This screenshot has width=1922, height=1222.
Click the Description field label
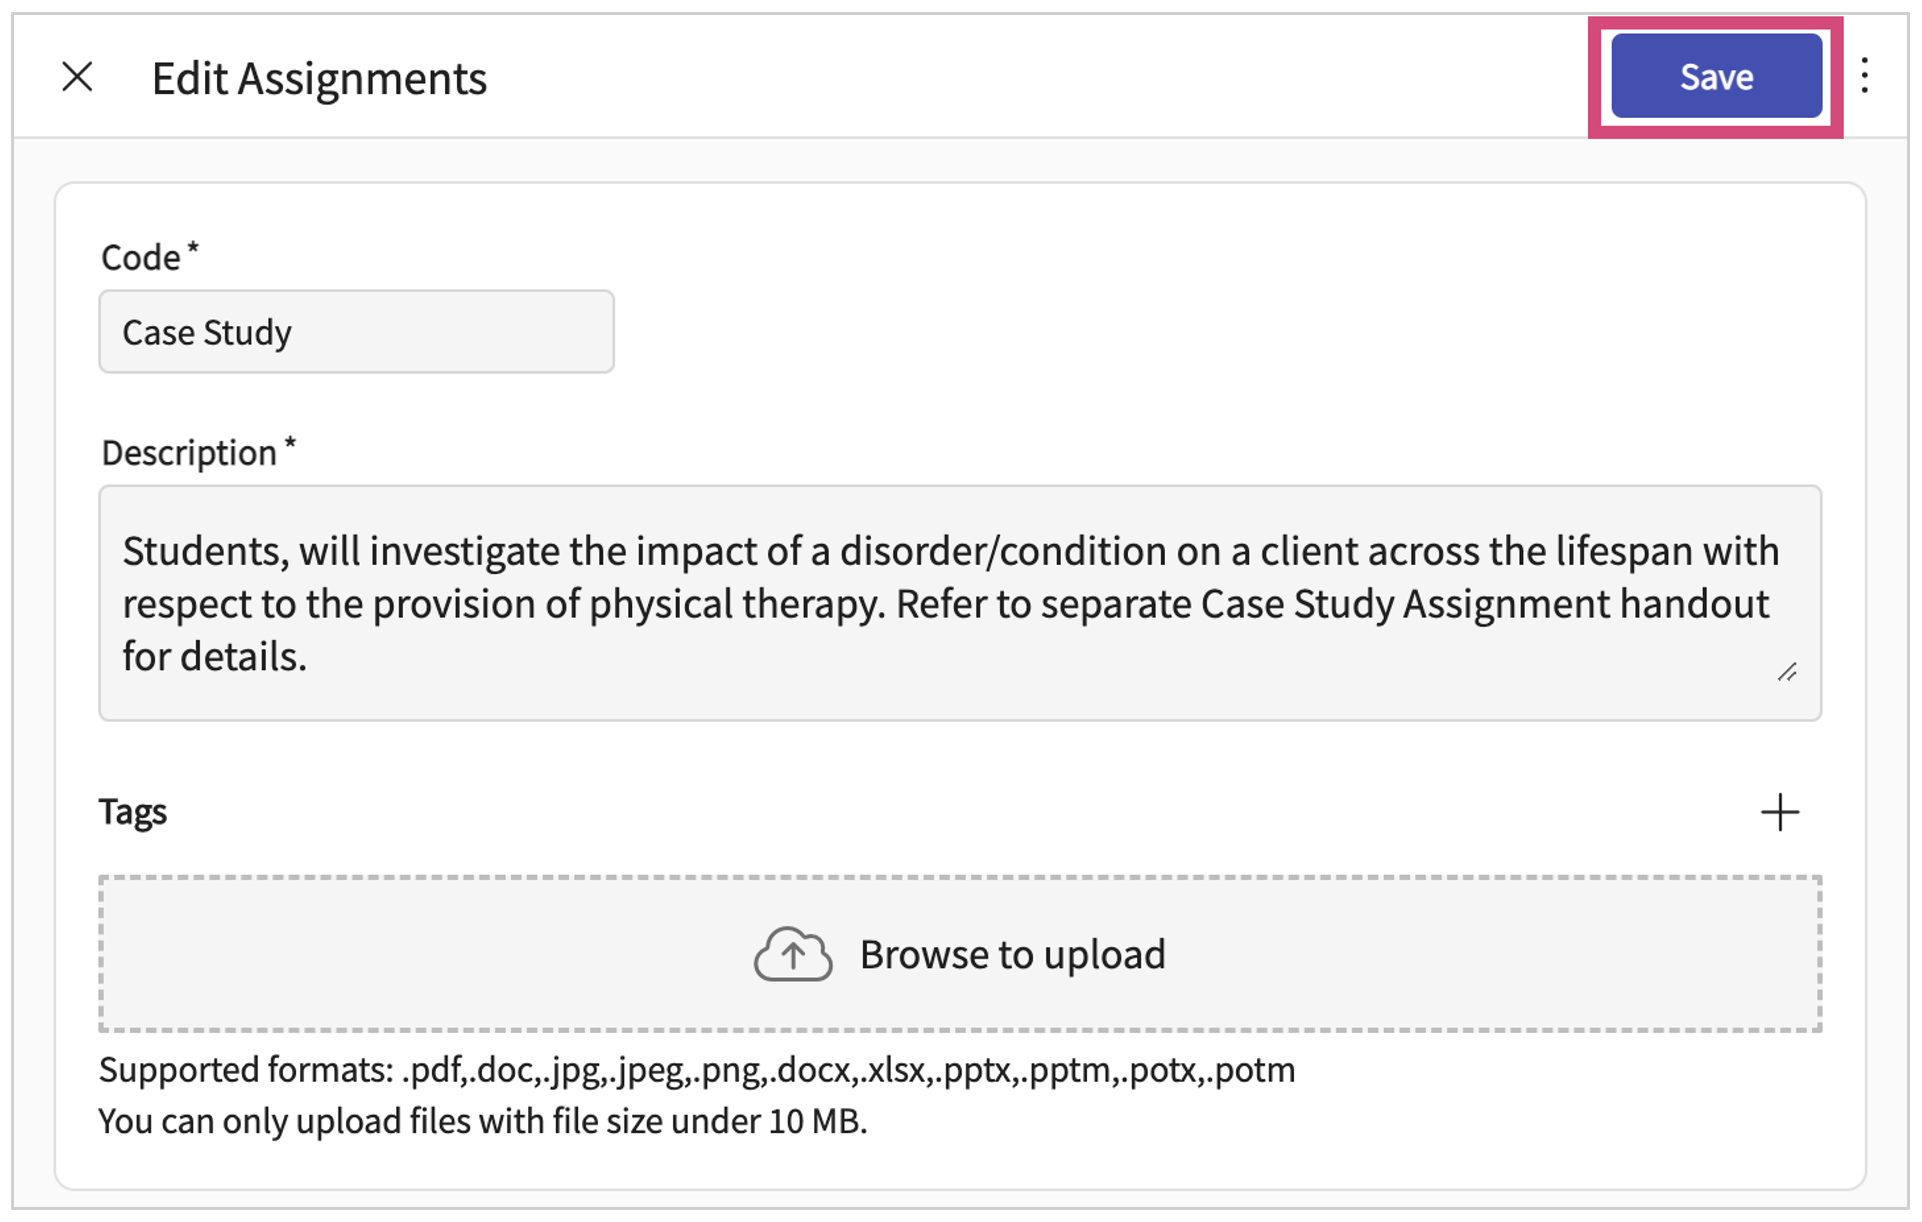coord(189,453)
